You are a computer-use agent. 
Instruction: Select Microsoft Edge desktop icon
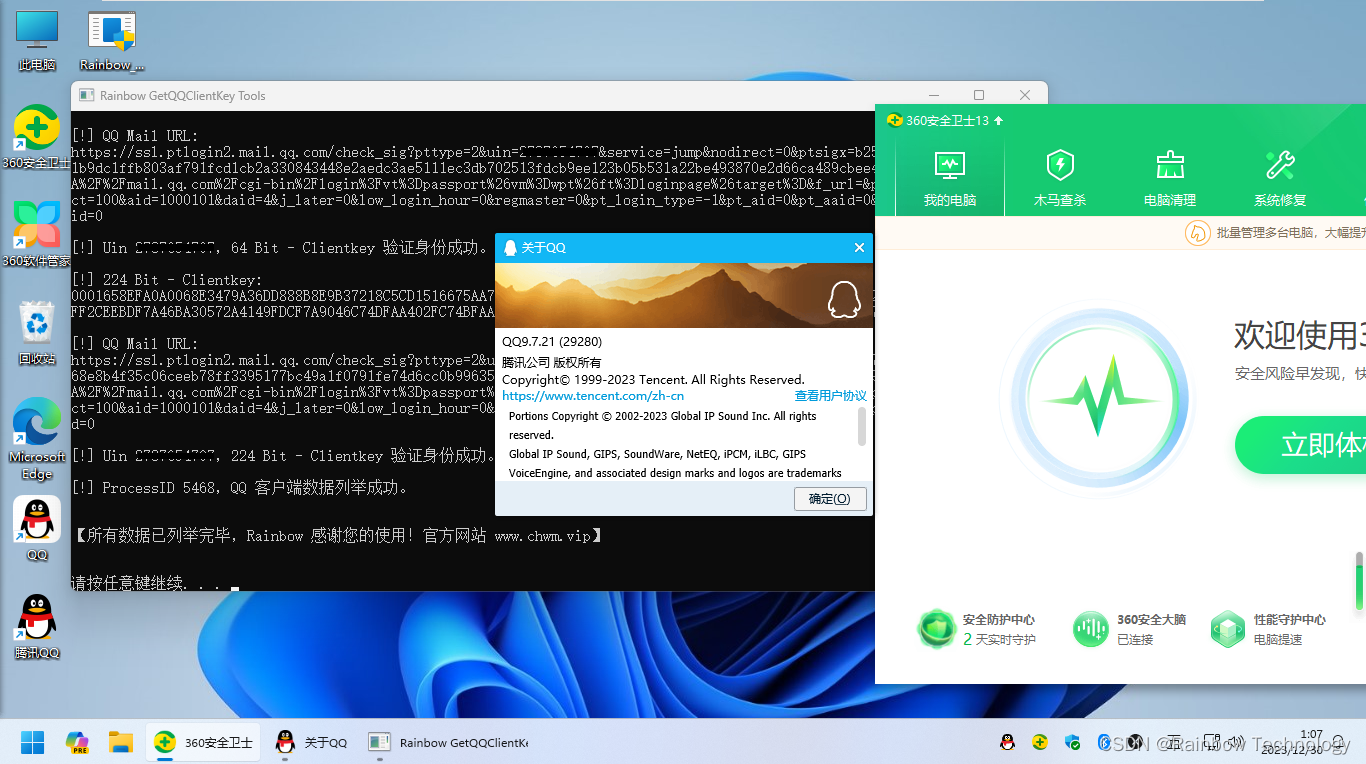coord(37,440)
